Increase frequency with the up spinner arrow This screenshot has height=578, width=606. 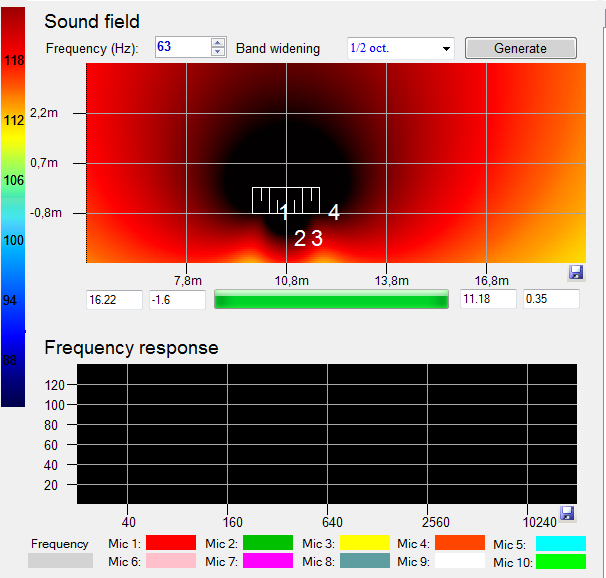tap(218, 43)
